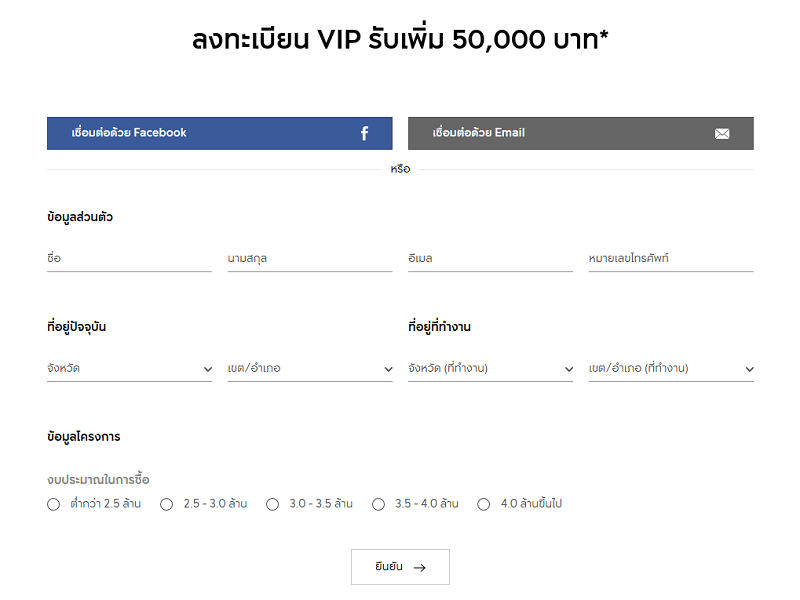Screen dimensions: 800x600
Task: Click into the อีเมล input field
Action: (x=490, y=259)
